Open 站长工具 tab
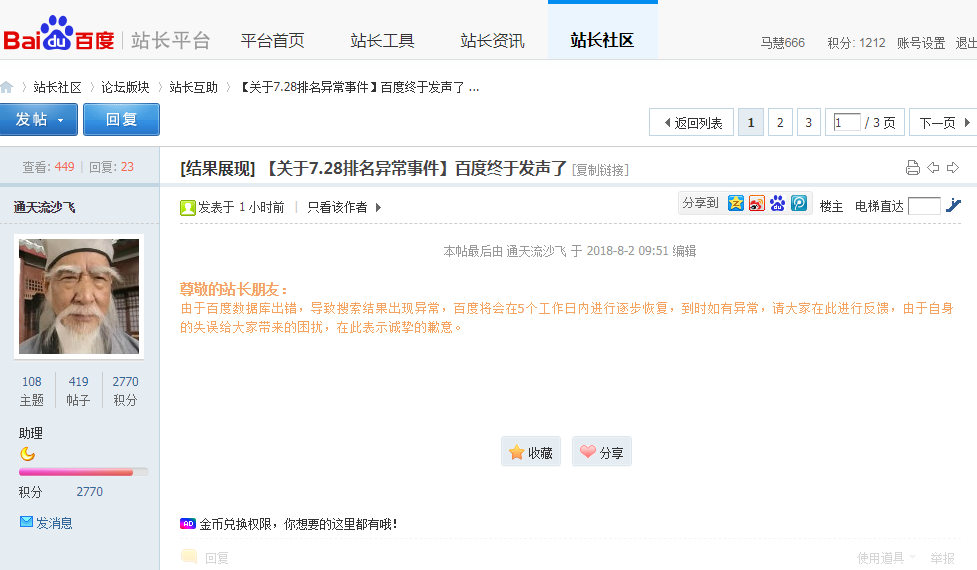 point(382,41)
